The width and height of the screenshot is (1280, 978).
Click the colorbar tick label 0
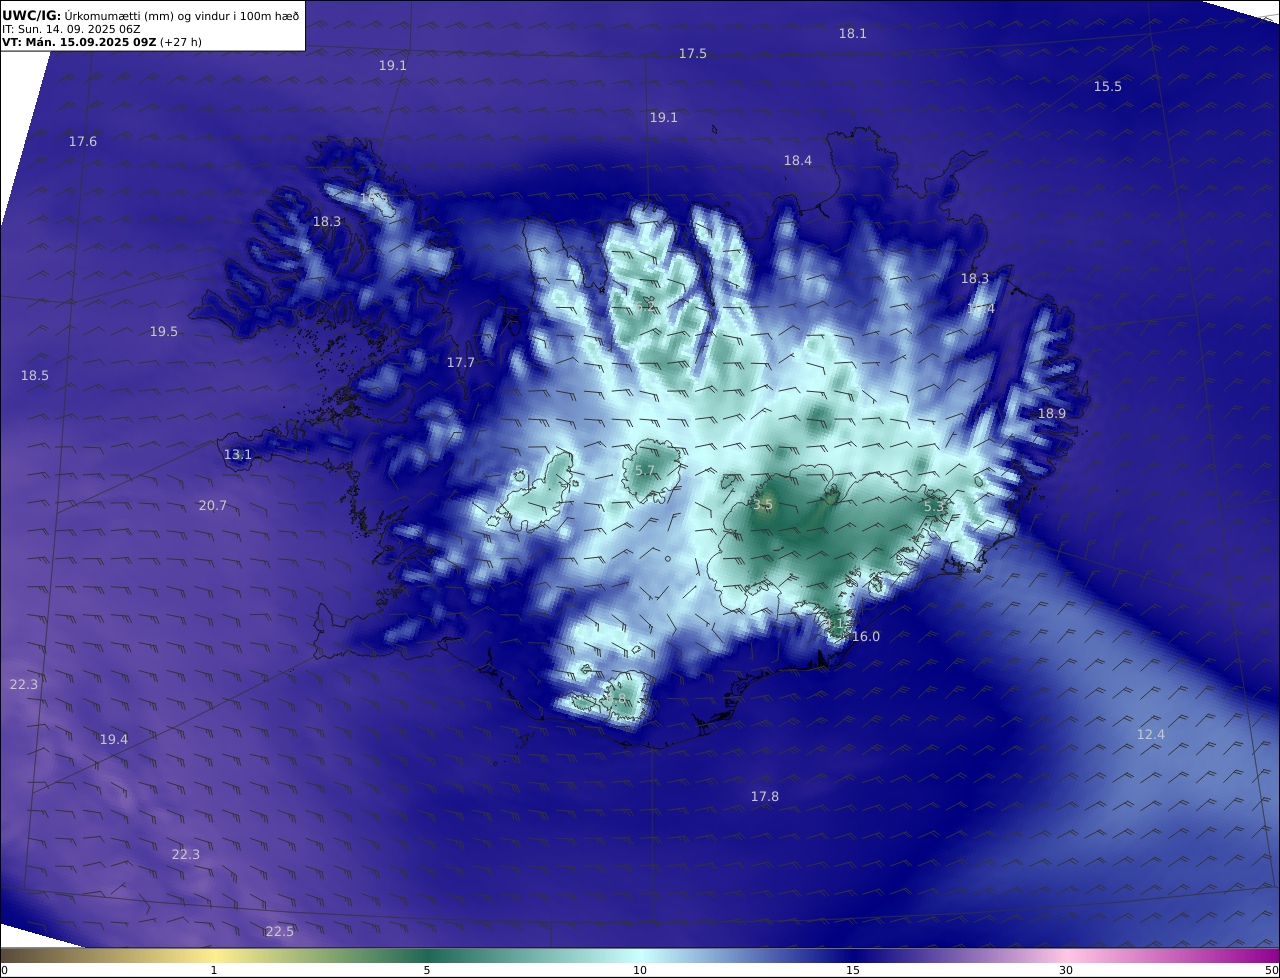[4, 969]
